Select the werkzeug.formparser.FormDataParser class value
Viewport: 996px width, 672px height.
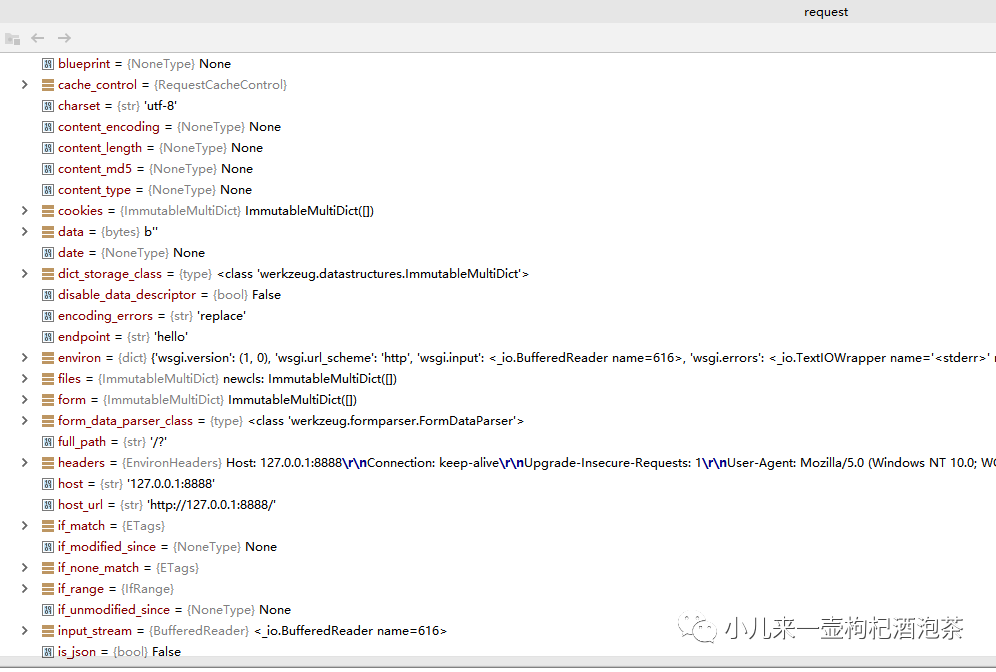tap(386, 420)
